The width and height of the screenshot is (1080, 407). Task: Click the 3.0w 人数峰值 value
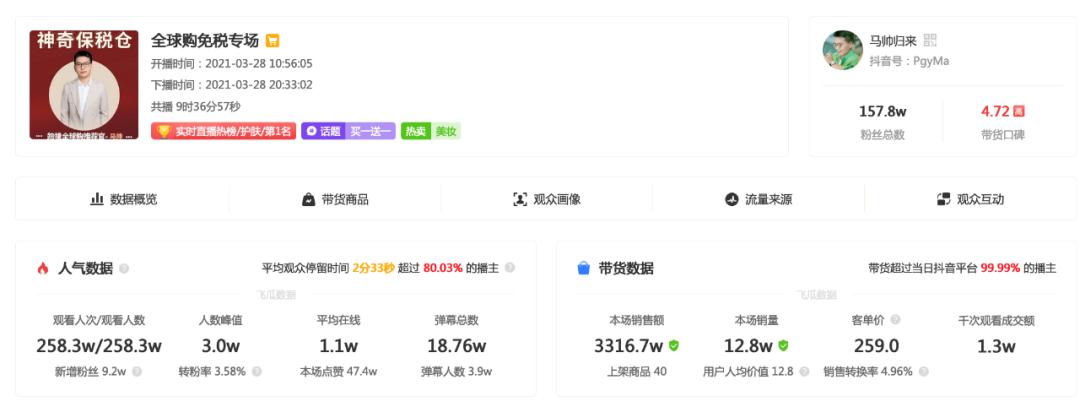220,346
